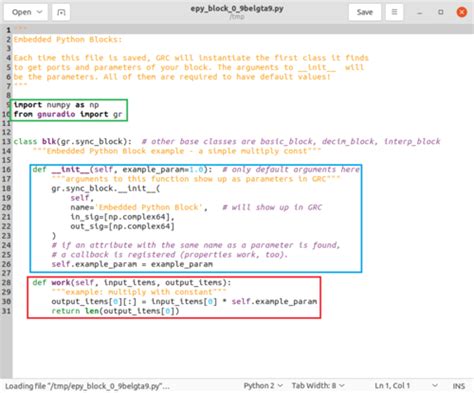
Task: Click the 'a callback is registered' comment line
Action: pos(170,255)
